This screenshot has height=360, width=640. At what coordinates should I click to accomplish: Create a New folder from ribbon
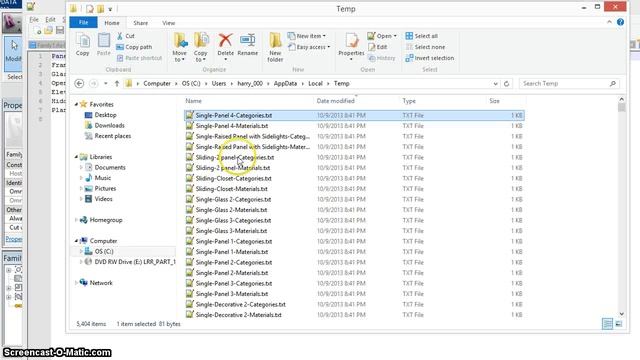click(275, 47)
